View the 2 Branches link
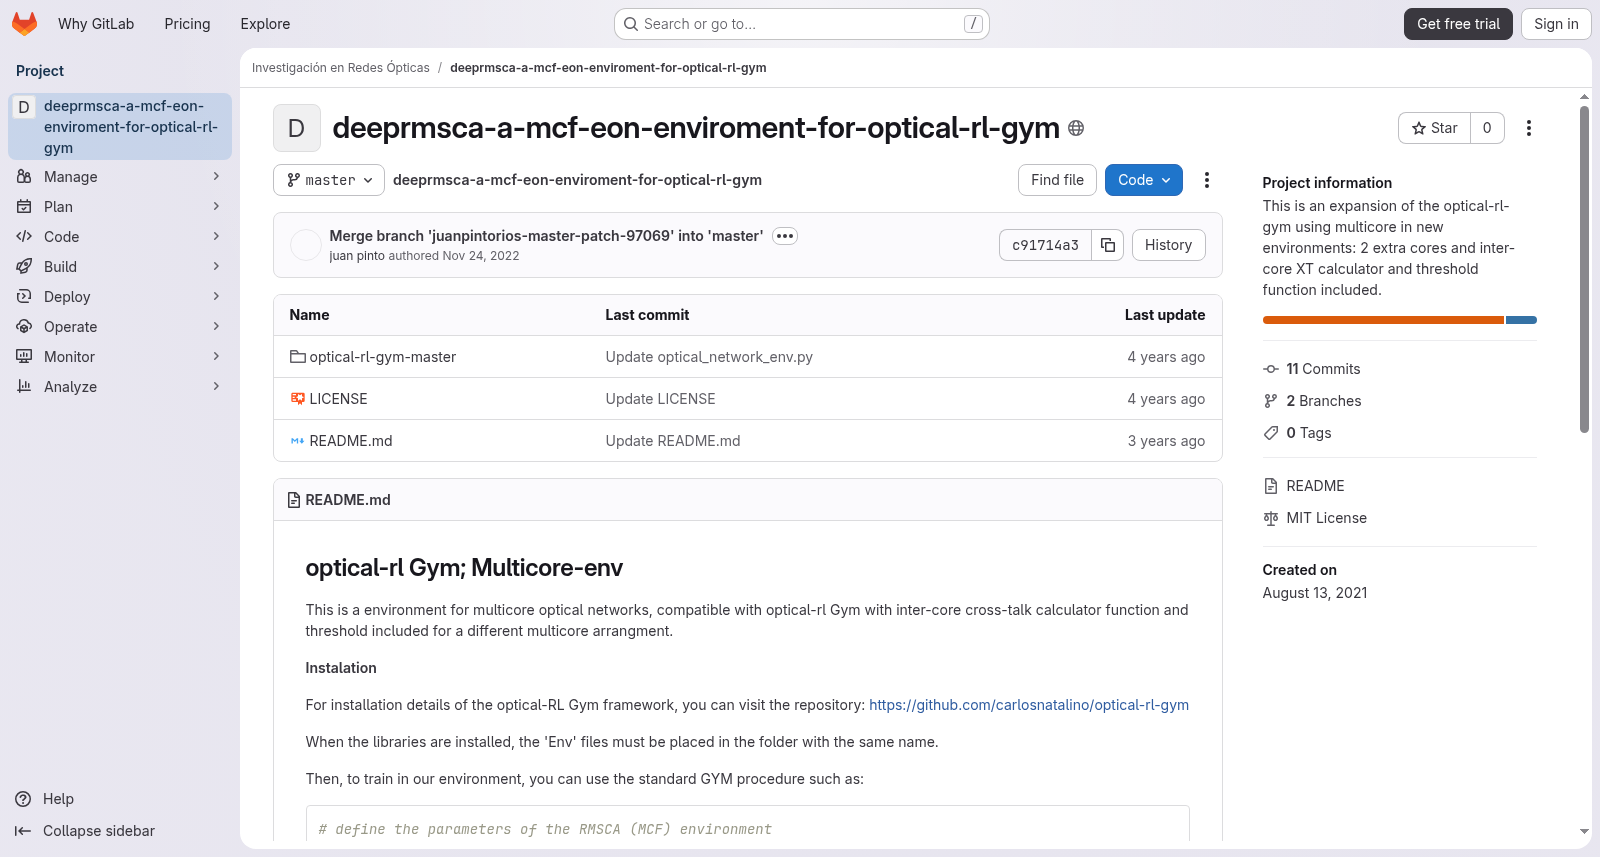This screenshot has width=1600, height=857. [1324, 401]
